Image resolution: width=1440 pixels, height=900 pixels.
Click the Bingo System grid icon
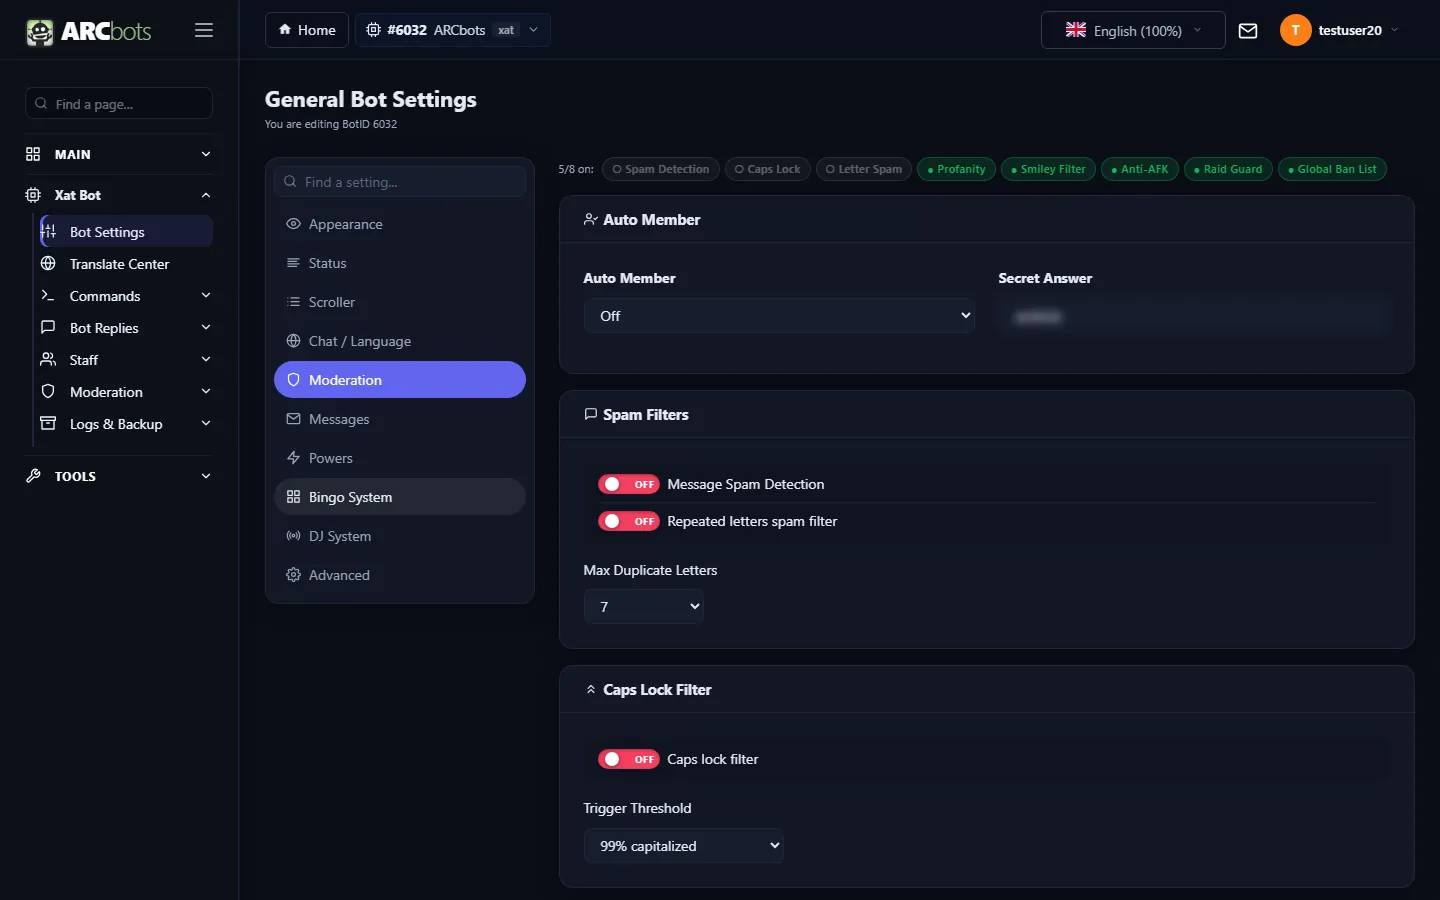pyautogui.click(x=293, y=497)
